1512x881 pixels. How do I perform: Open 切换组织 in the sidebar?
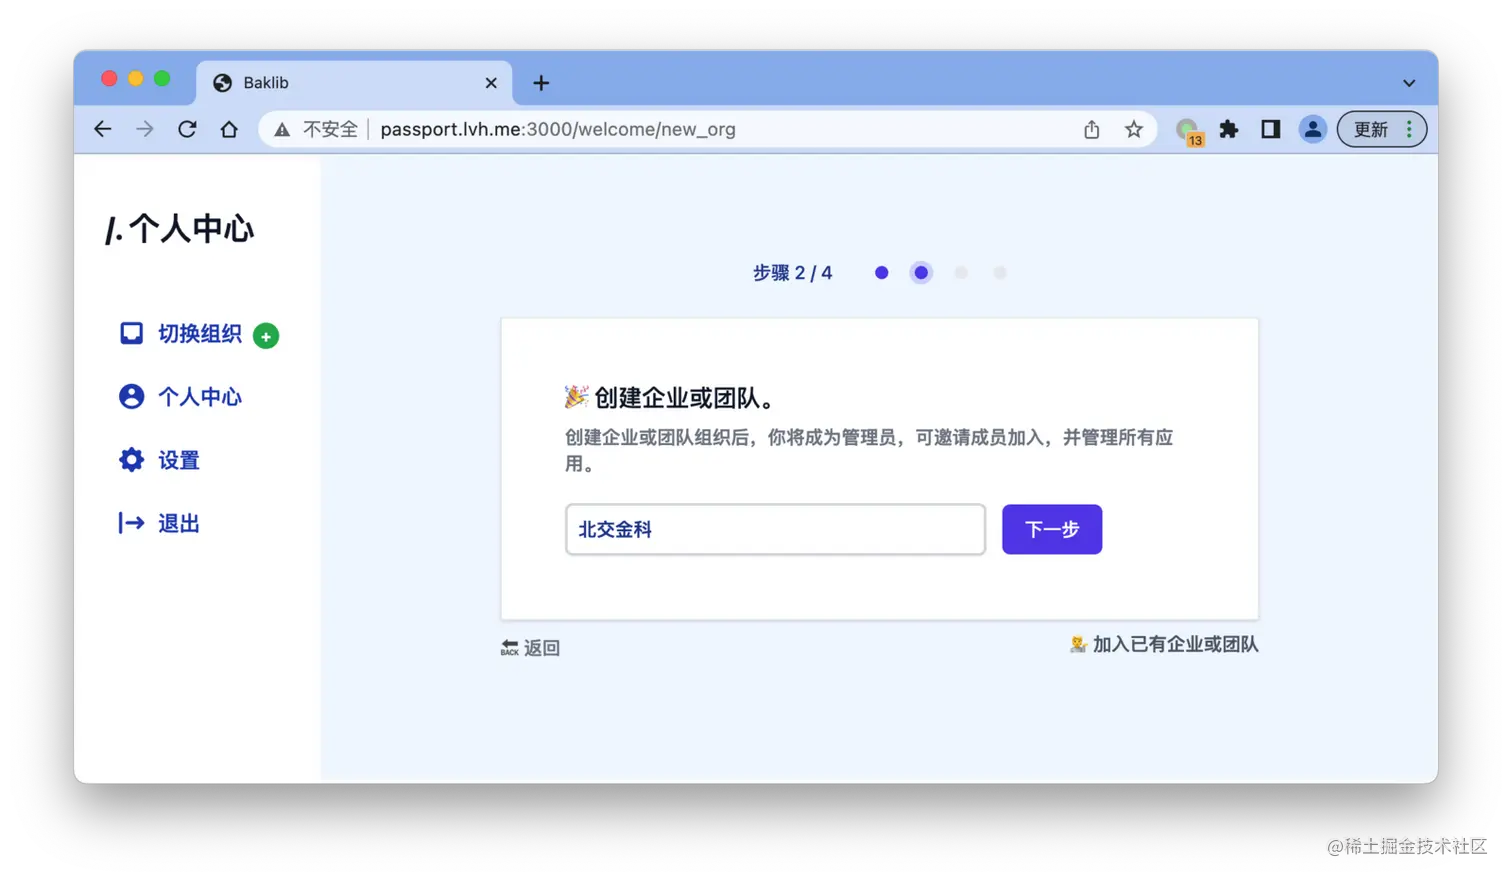199,334
